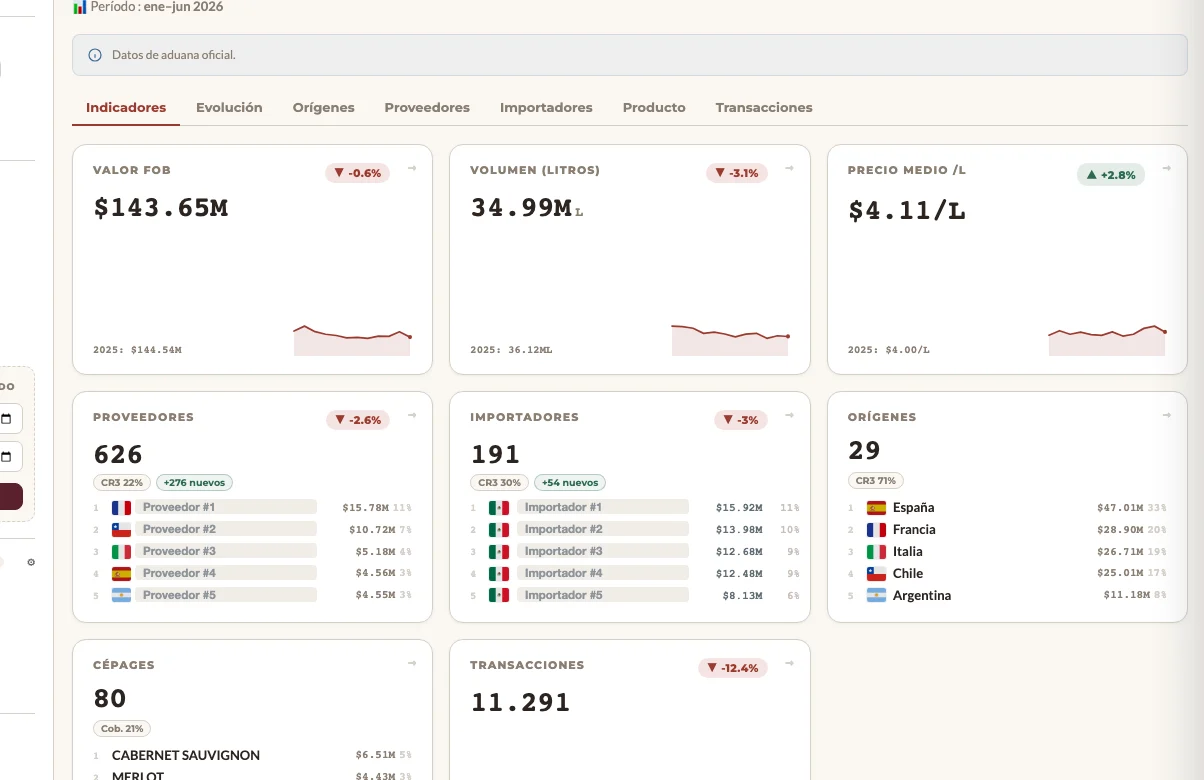1204x780 pixels.
Task: Go to the Producto tab
Action: 654,107
